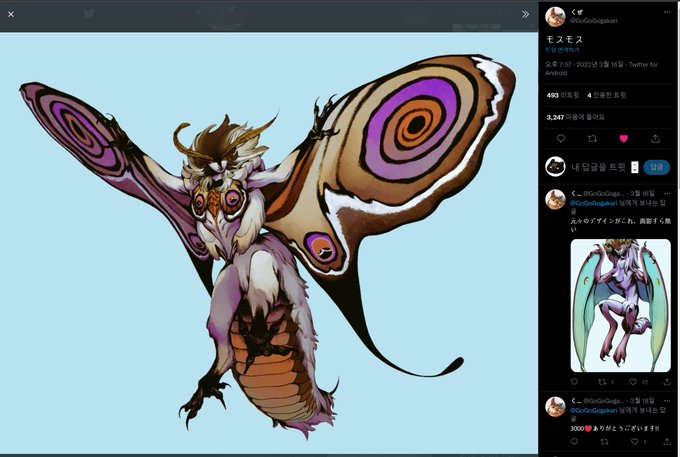The width and height of the screenshot is (680, 457).
Task: Retweet the 3000 thank-you tweet
Action: [604, 441]
